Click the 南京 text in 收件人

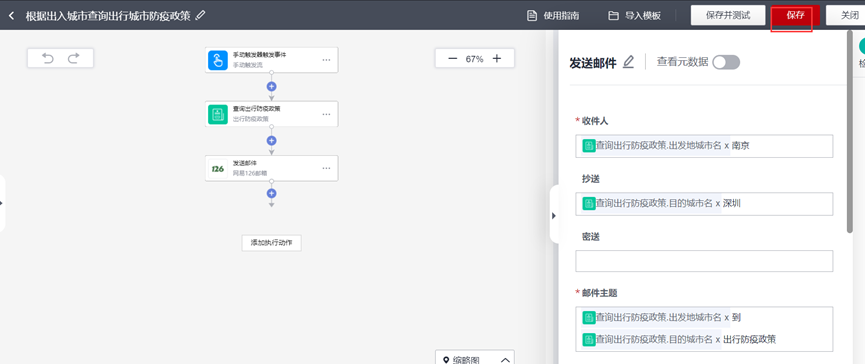point(740,146)
